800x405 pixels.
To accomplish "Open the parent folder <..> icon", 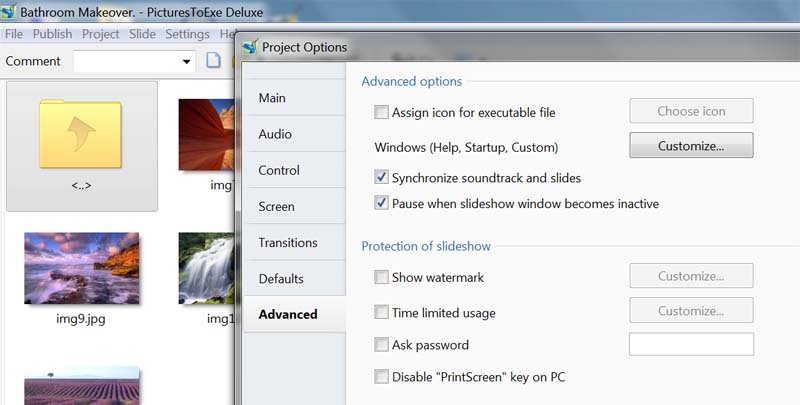I will [x=81, y=134].
